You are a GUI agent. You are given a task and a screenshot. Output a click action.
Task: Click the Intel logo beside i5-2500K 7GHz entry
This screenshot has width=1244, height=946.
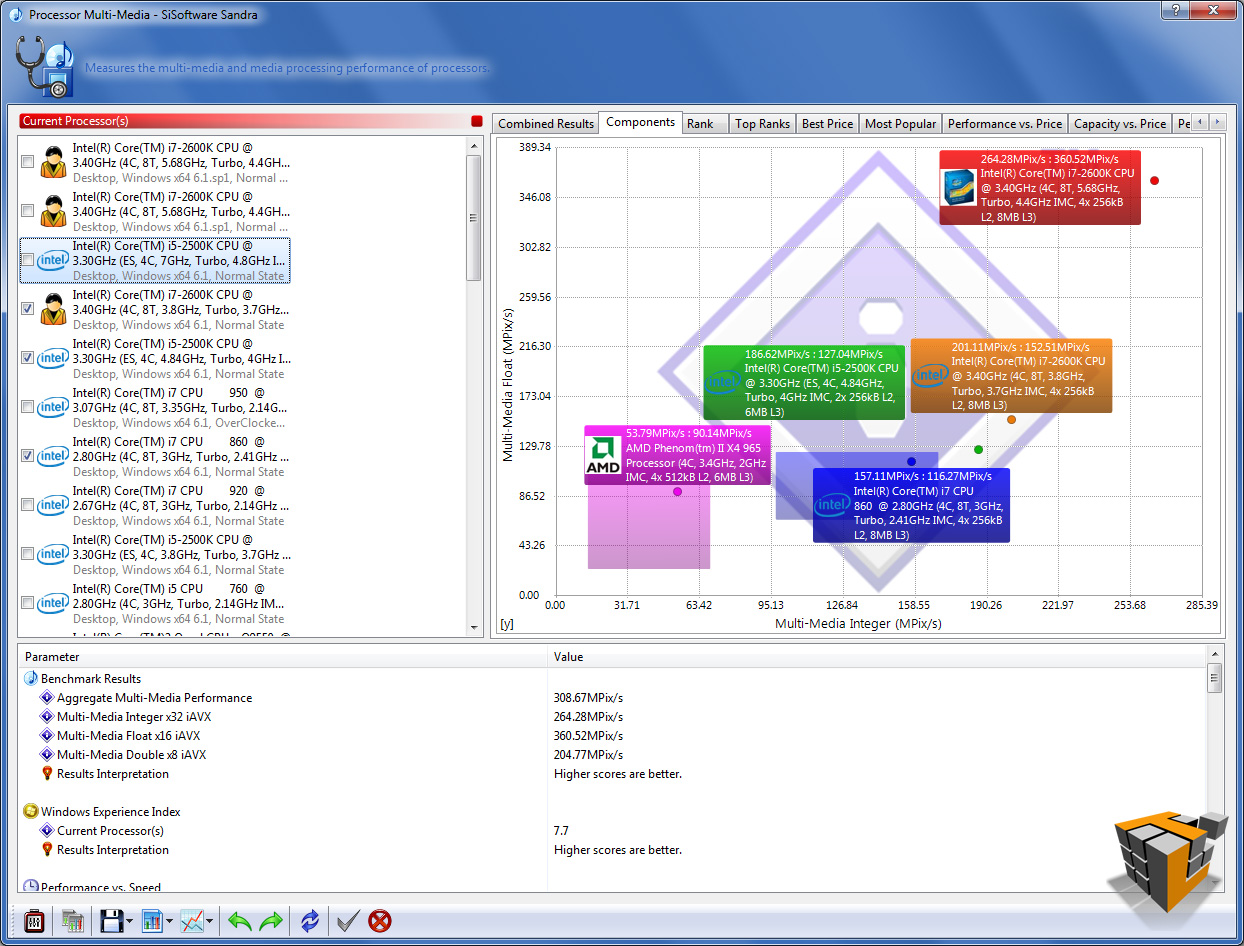(x=53, y=260)
